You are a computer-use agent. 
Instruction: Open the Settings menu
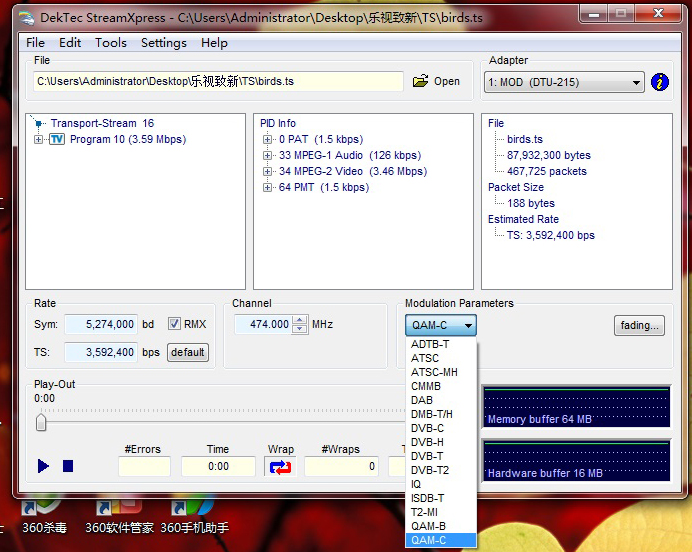[163, 43]
